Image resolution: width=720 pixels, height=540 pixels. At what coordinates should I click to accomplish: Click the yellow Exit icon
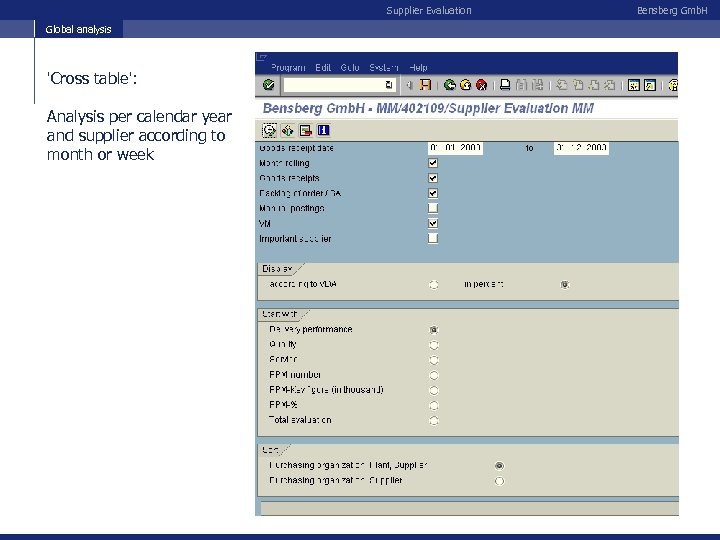pos(466,85)
